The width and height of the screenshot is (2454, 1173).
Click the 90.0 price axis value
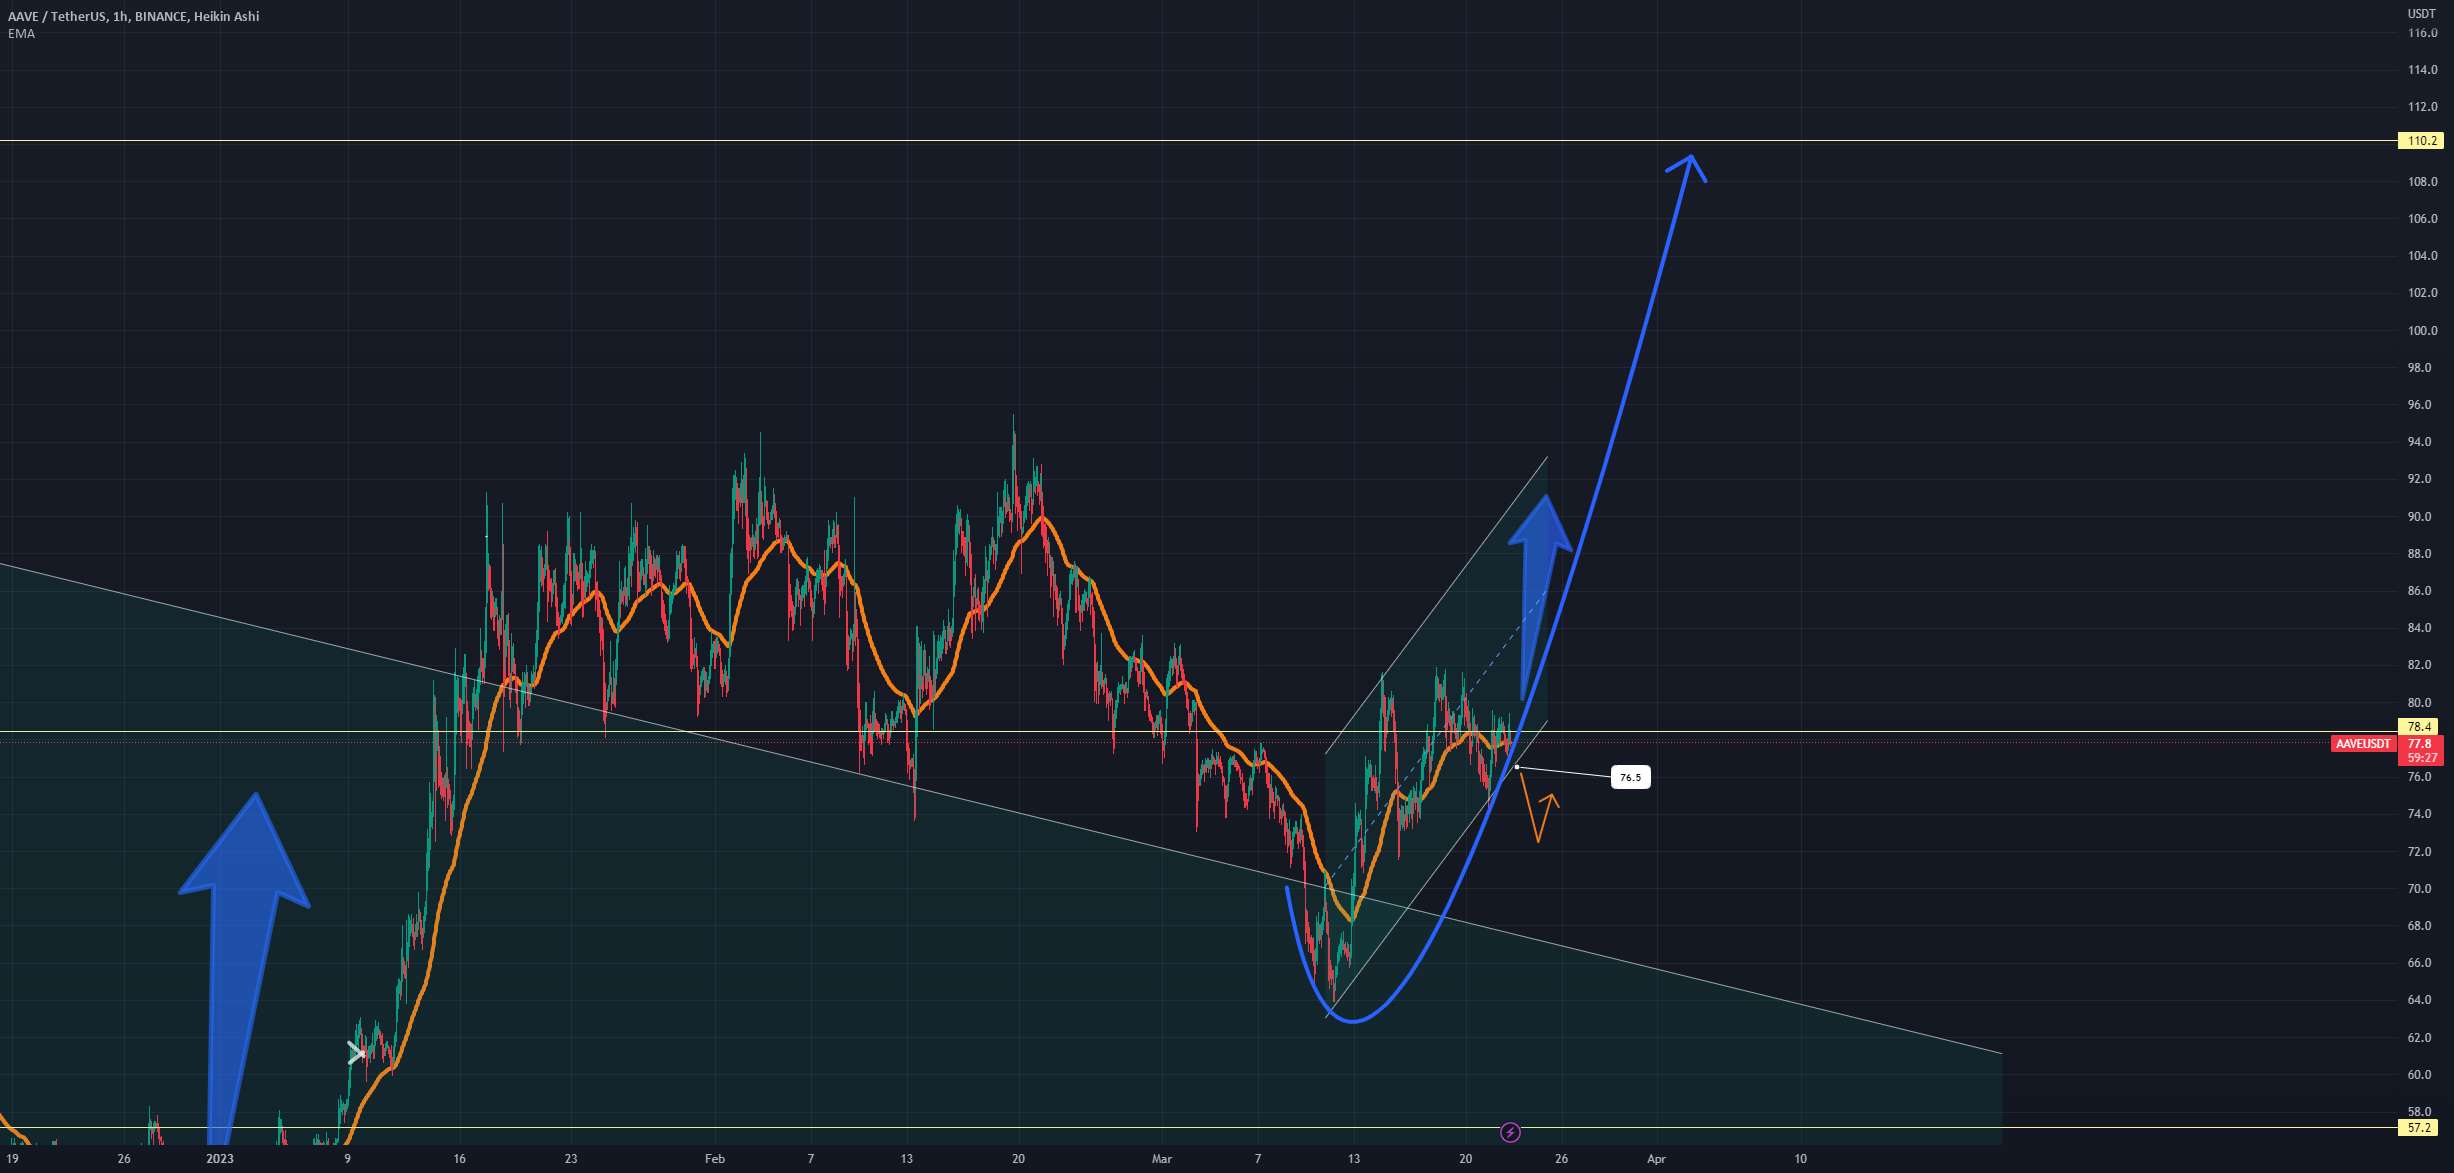(2419, 517)
